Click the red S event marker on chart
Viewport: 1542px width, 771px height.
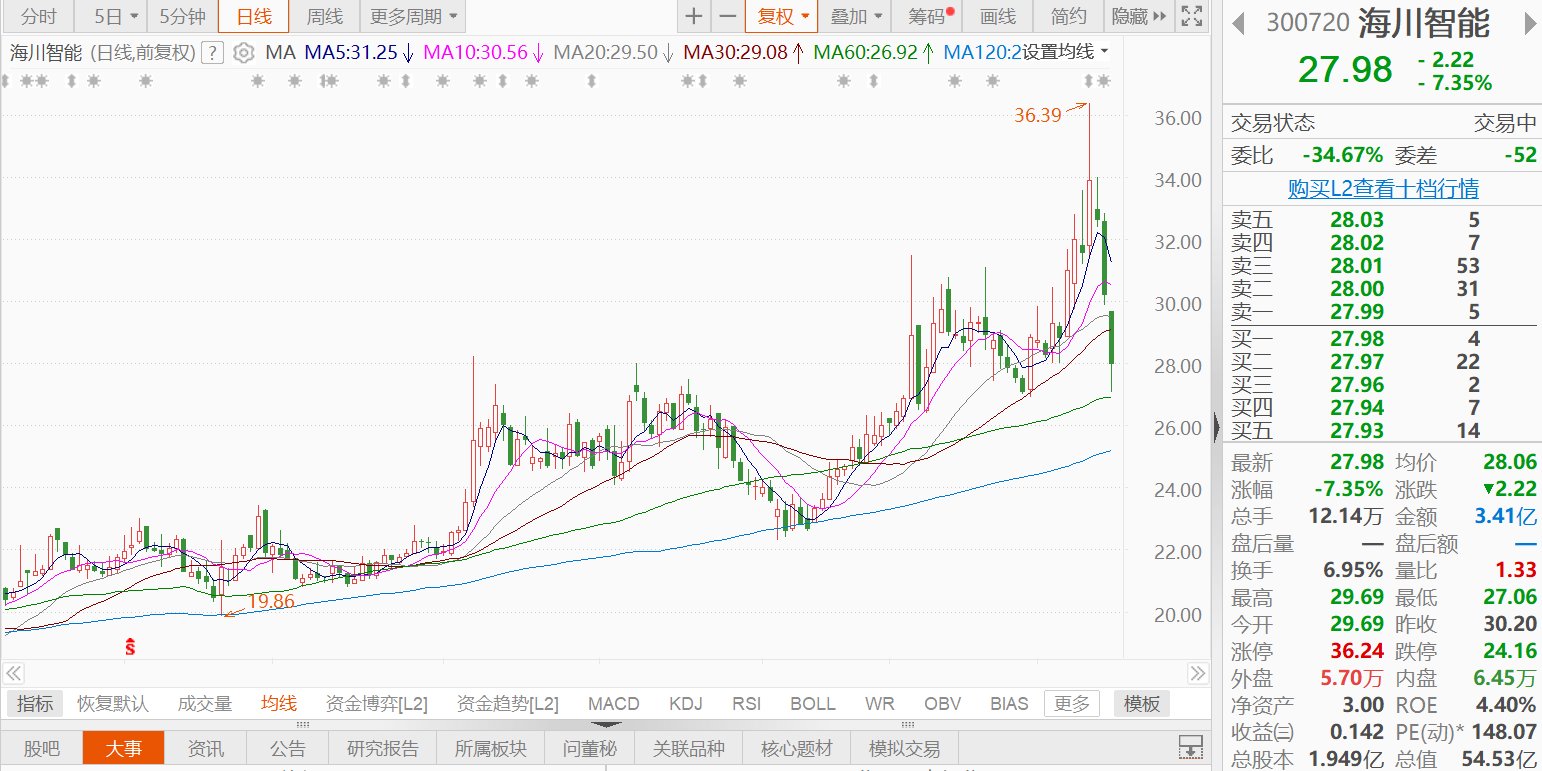[x=129, y=646]
